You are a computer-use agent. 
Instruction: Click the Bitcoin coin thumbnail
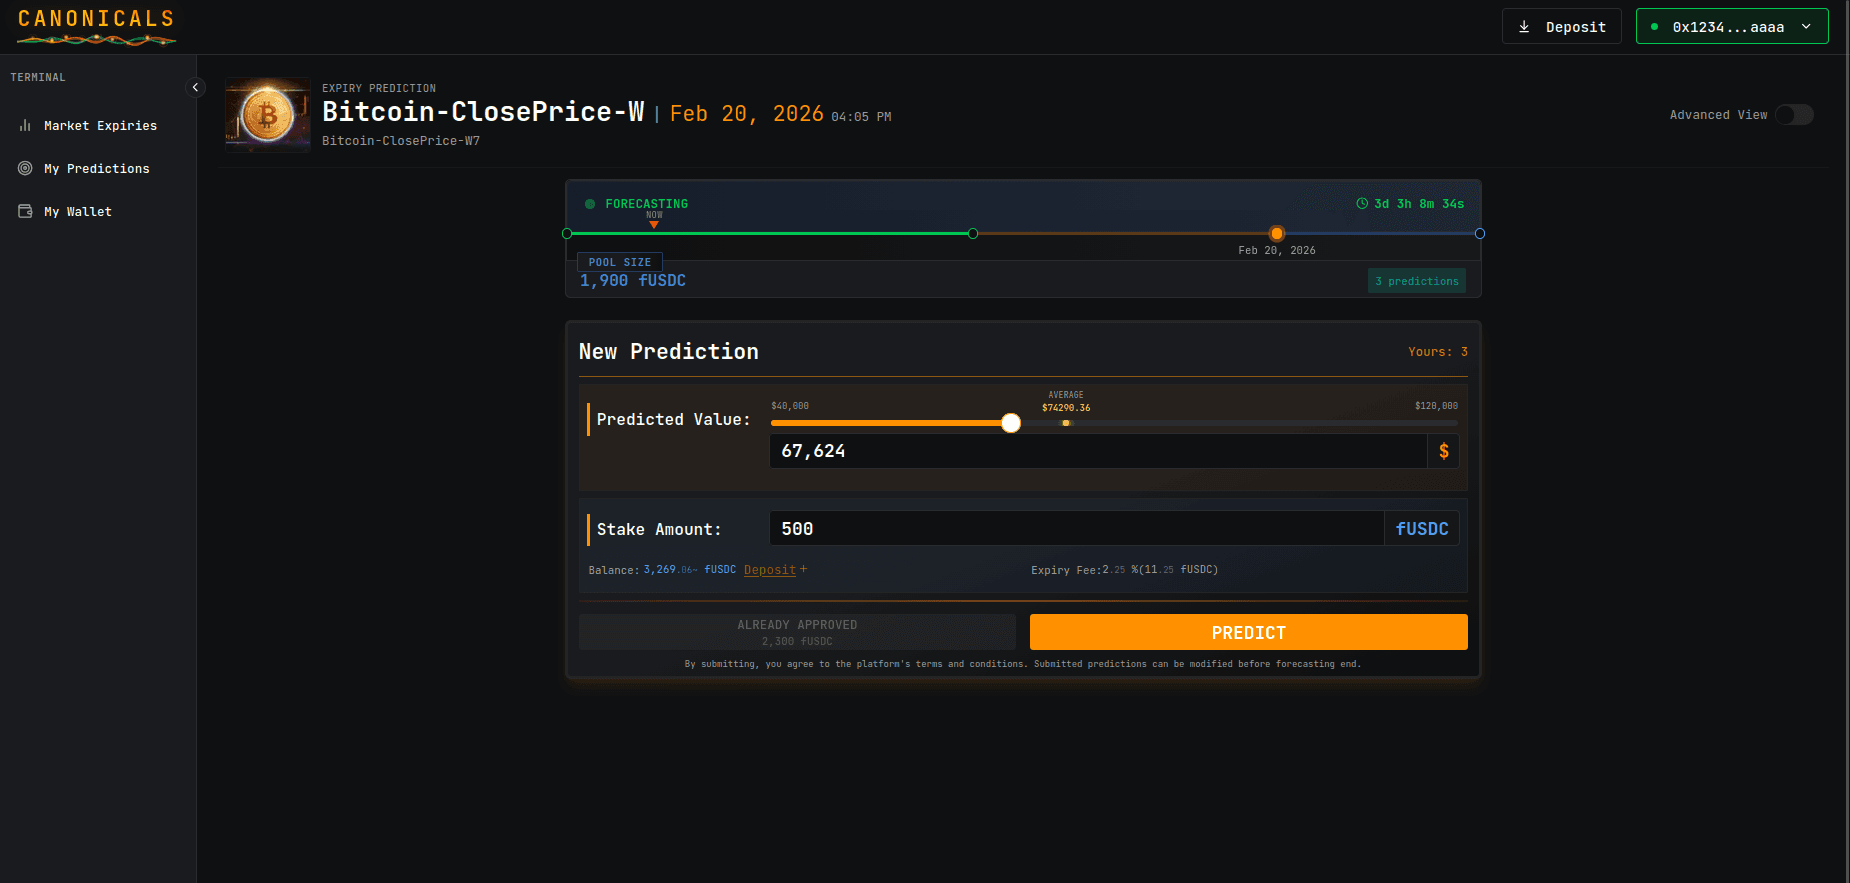268,115
